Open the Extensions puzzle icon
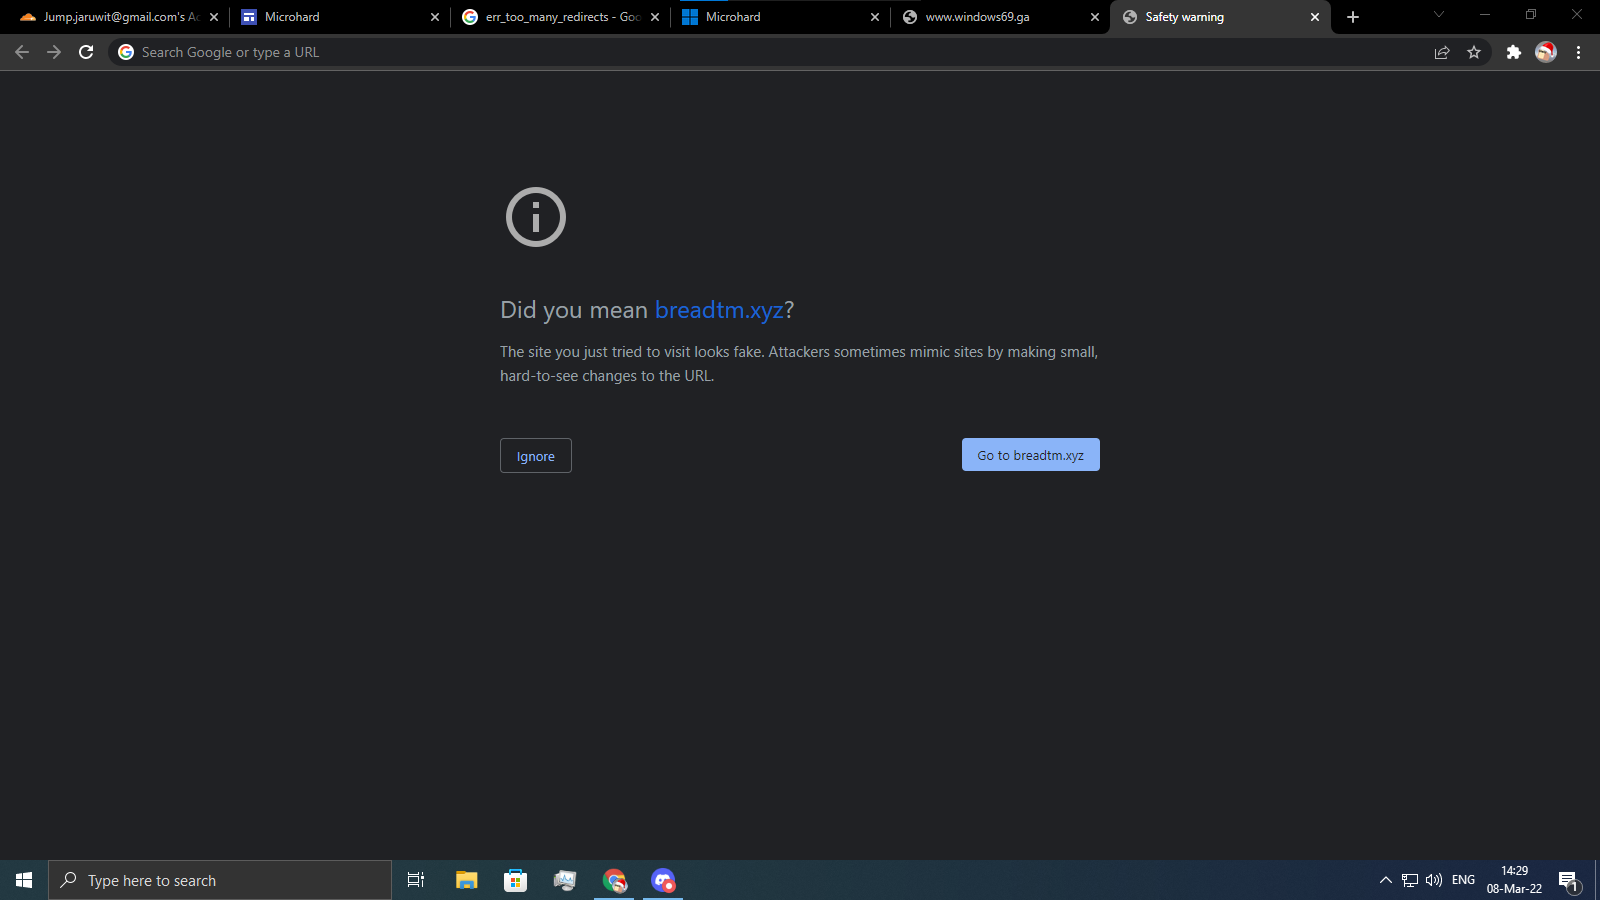Viewport: 1600px width, 900px height. 1514,52
